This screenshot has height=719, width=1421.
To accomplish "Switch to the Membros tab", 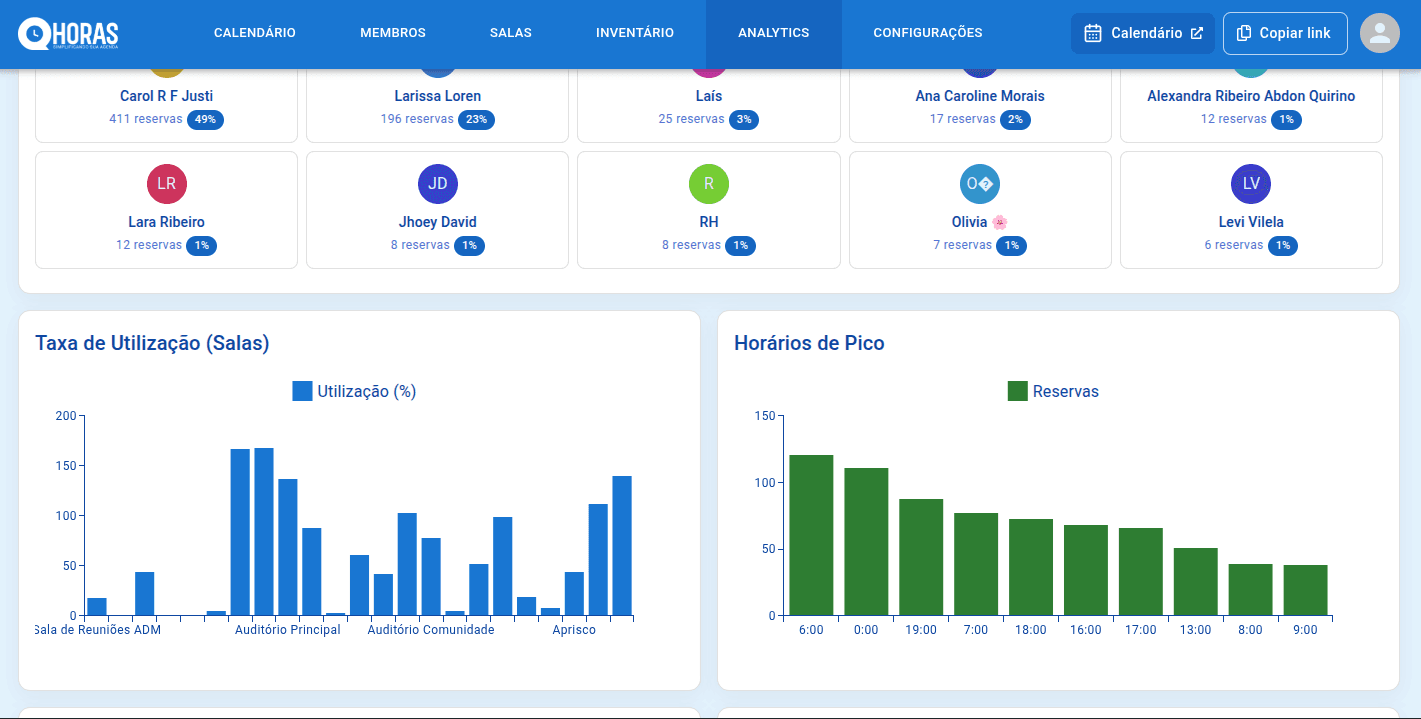I will coord(392,32).
